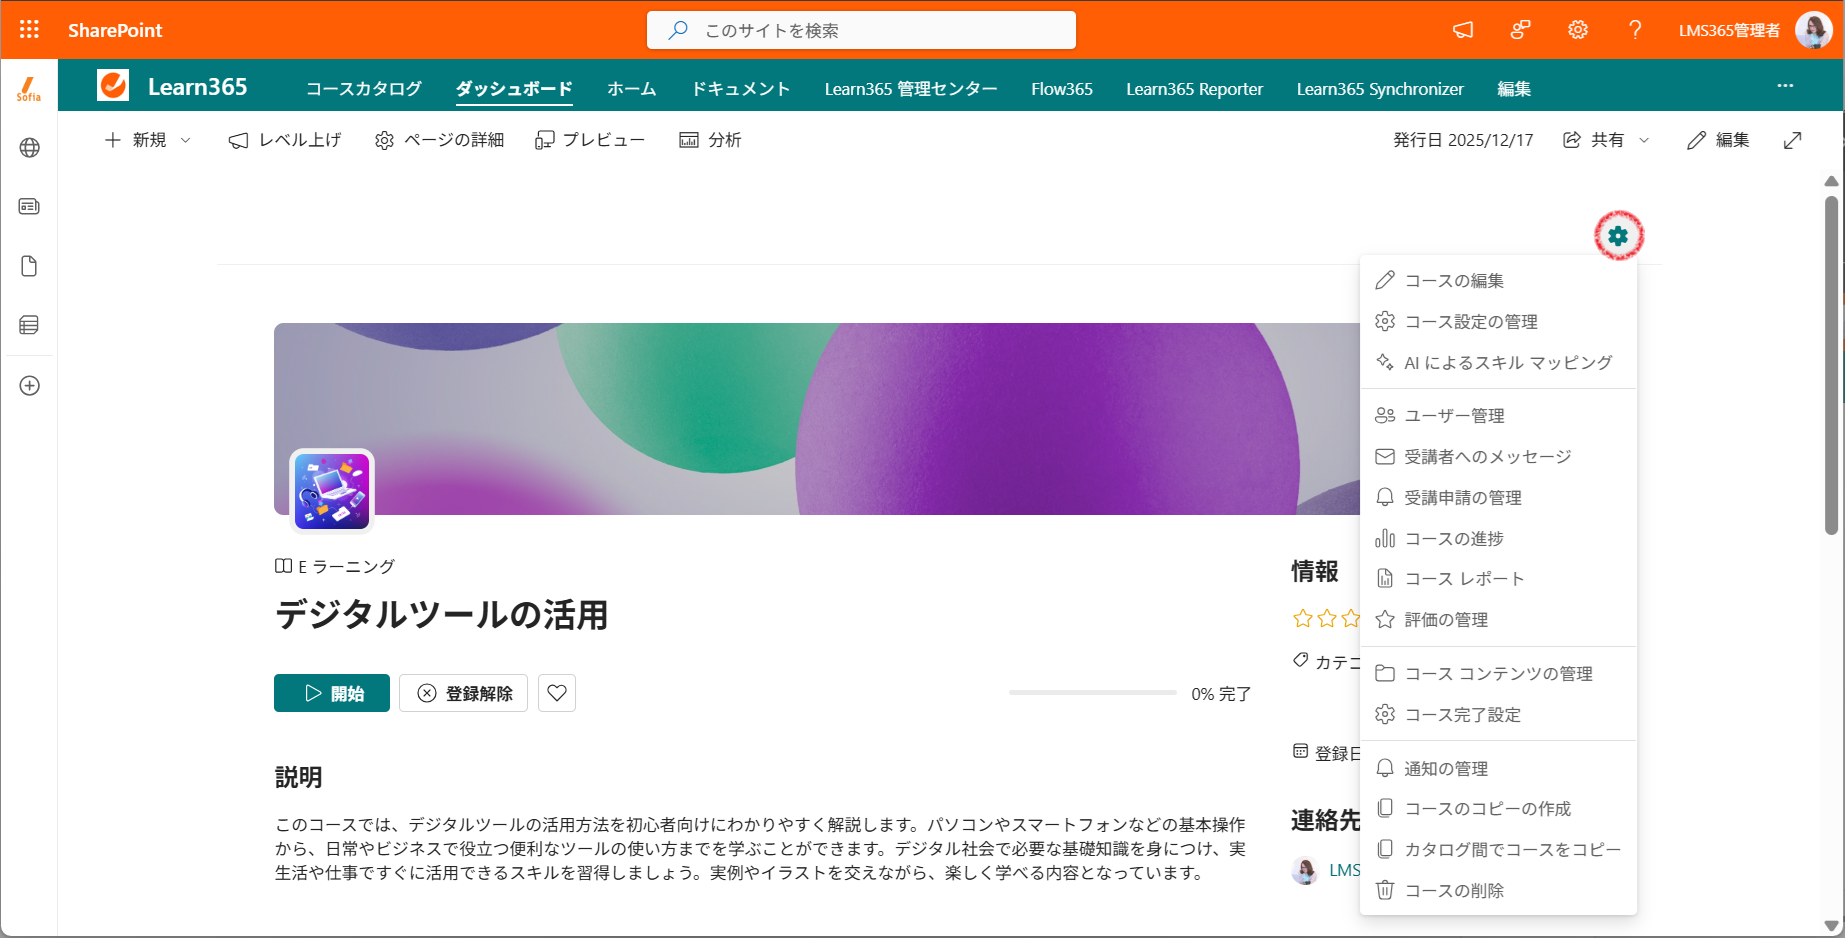Click the 編集 page edit pencil button
The image size is (1845, 938).
1718,140
